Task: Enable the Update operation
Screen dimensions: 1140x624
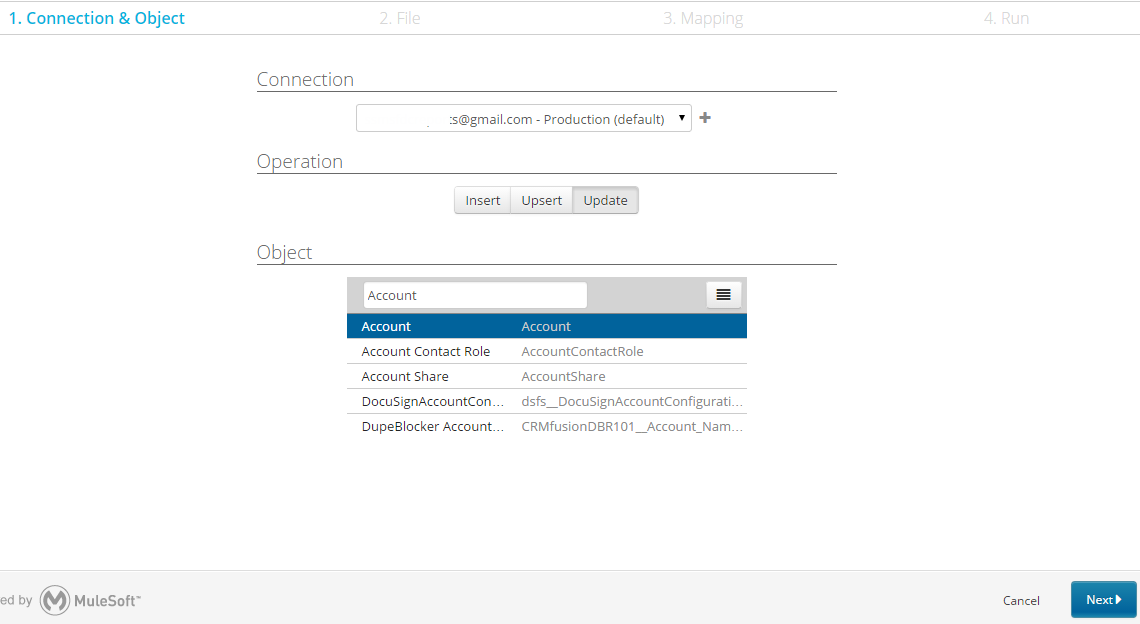Action: (605, 200)
